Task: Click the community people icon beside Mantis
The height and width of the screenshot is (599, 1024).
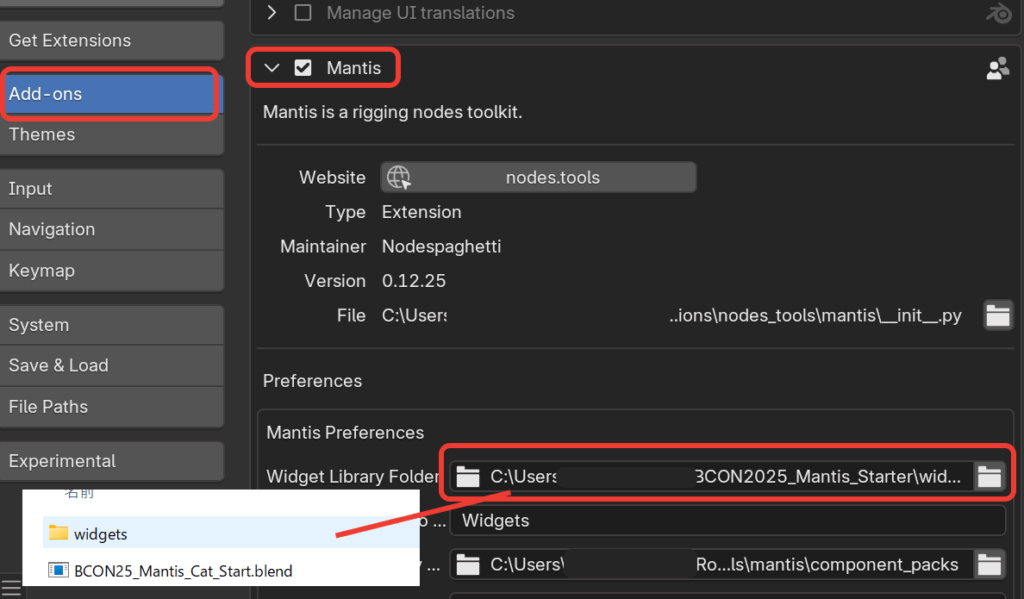Action: coord(997,68)
